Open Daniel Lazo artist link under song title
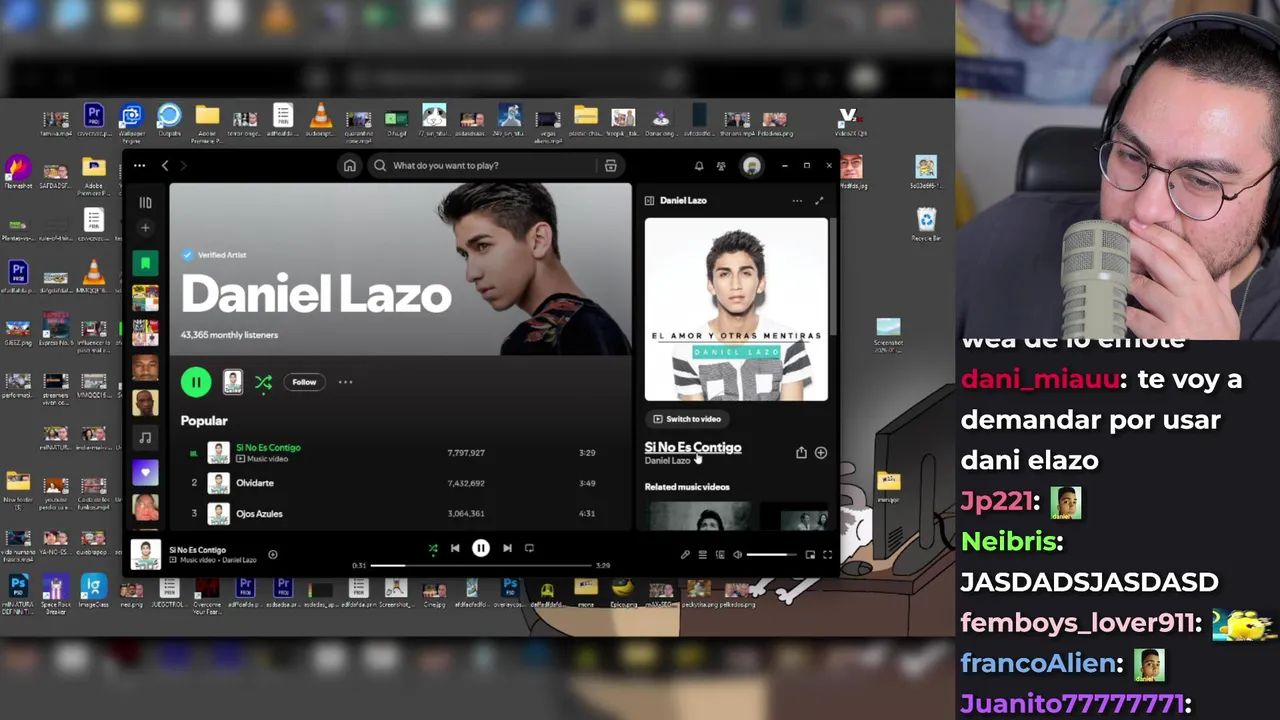1280x720 pixels. coord(667,461)
